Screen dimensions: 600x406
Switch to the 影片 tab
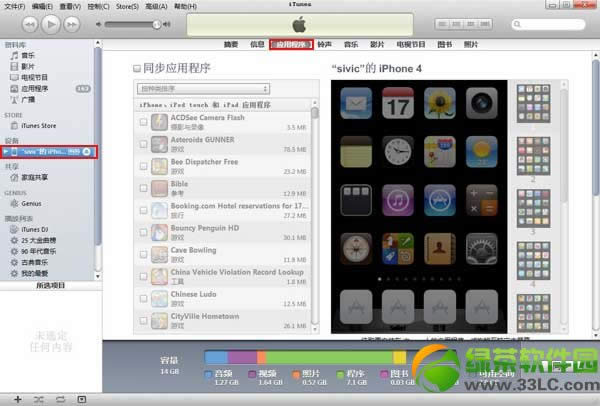pyautogui.click(x=377, y=44)
